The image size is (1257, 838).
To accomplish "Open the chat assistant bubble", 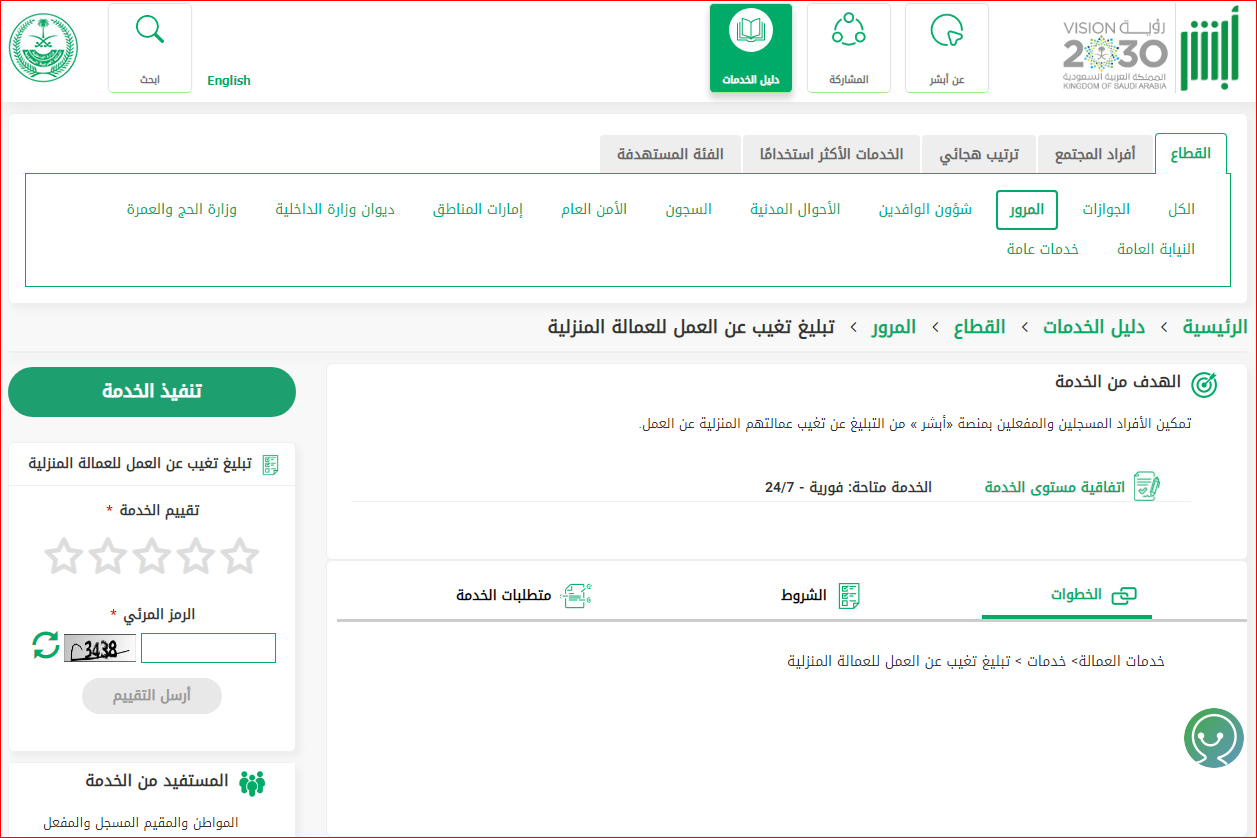I will [x=1214, y=738].
